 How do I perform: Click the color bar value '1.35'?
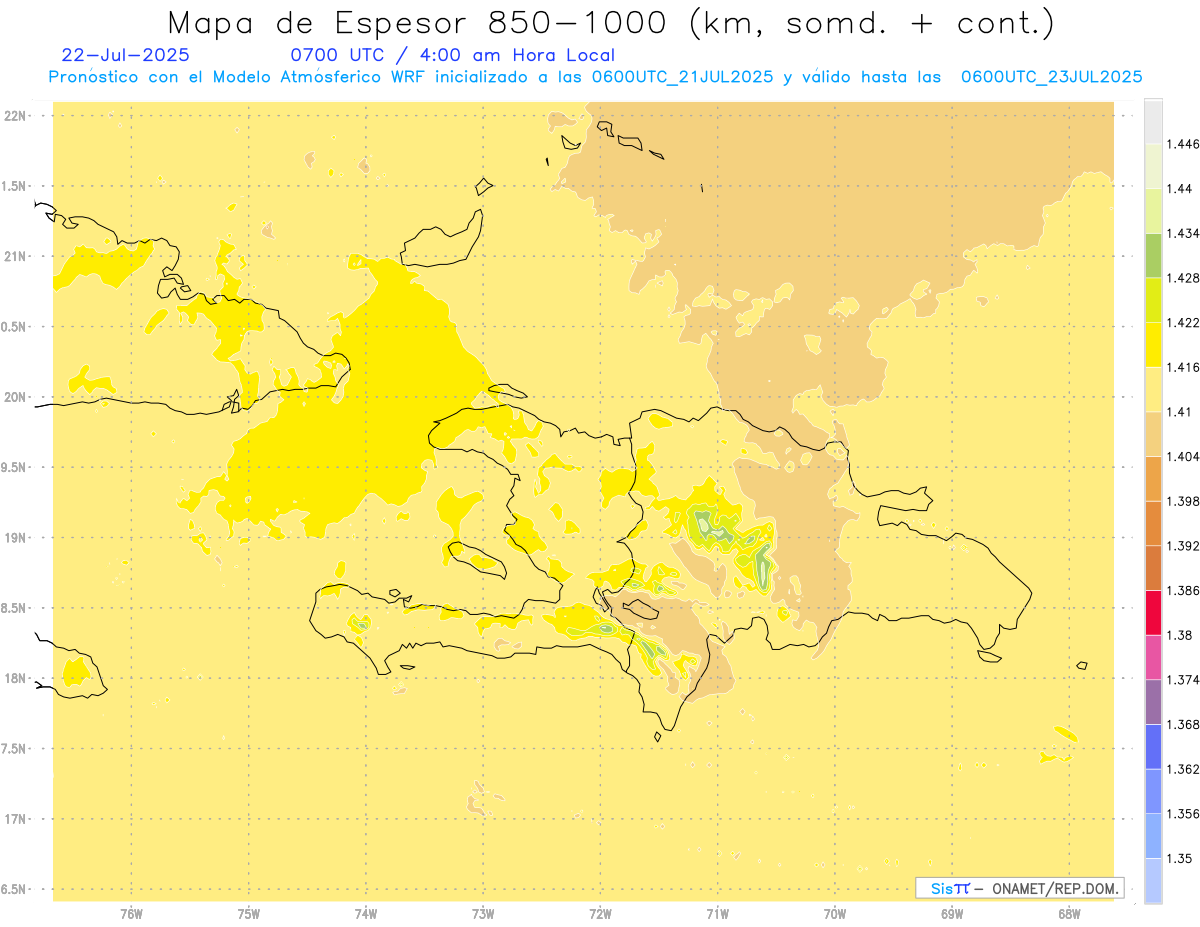tap(1178, 858)
